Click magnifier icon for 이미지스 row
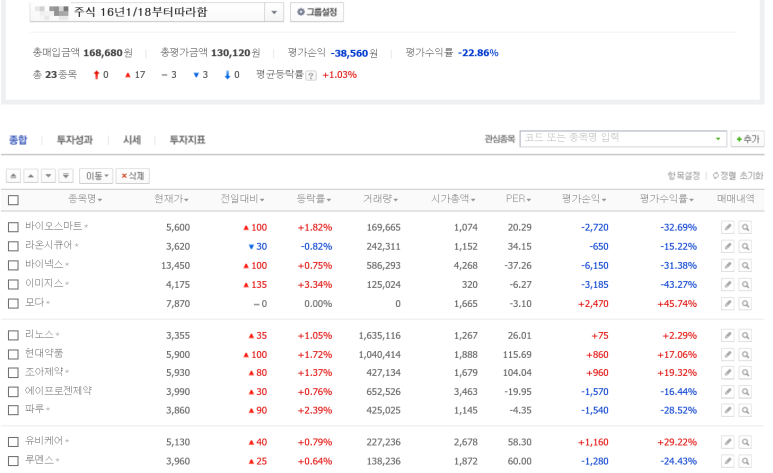Screen dimensions: 773x473 745,285
